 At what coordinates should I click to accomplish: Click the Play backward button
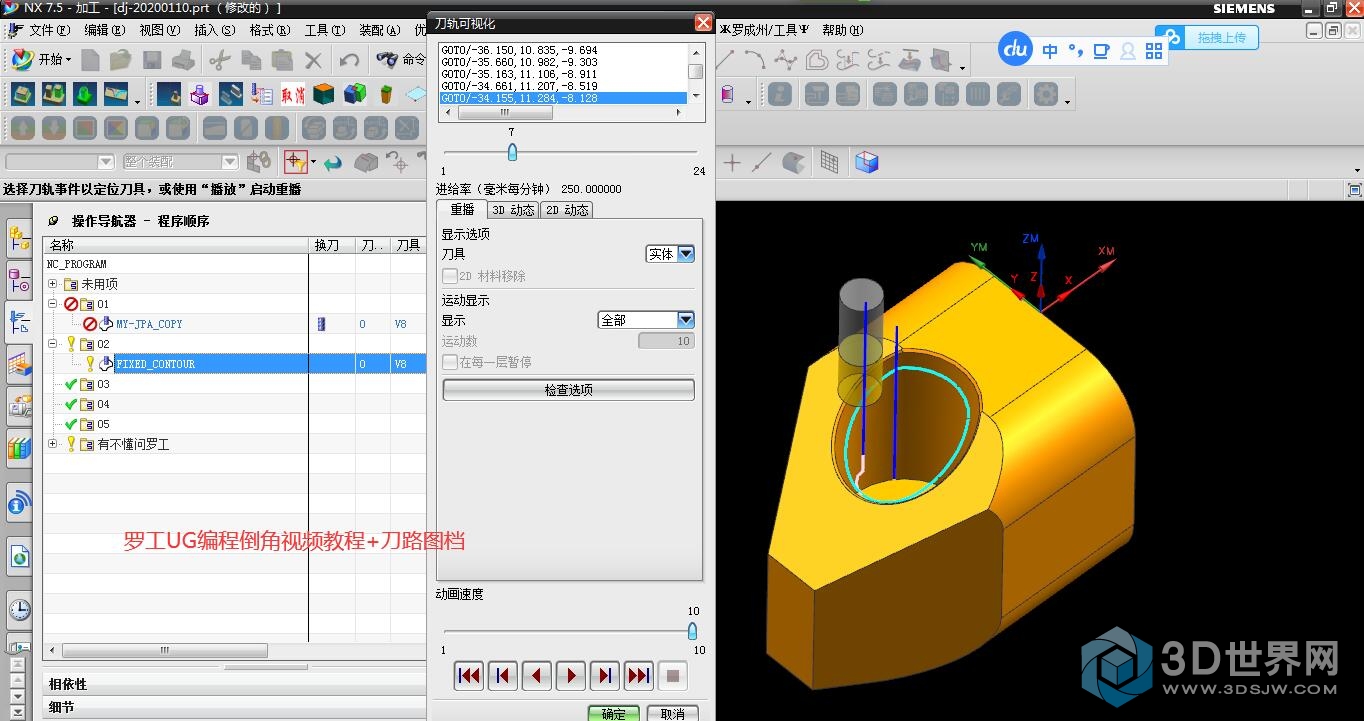[537, 676]
